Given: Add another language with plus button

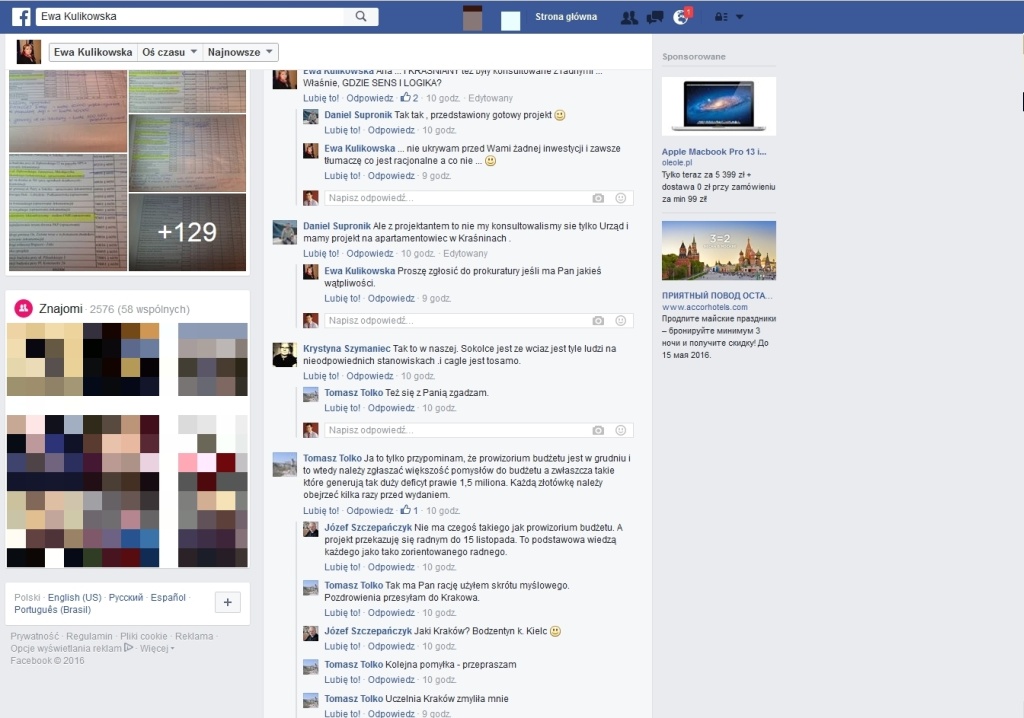Looking at the screenshot, I should click(x=228, y=602).
